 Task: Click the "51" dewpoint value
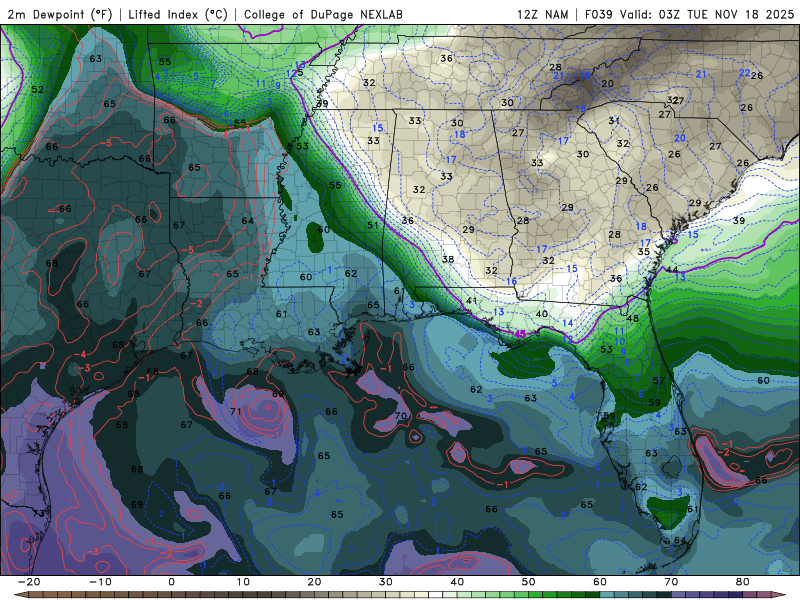click(x=373, y=225)
